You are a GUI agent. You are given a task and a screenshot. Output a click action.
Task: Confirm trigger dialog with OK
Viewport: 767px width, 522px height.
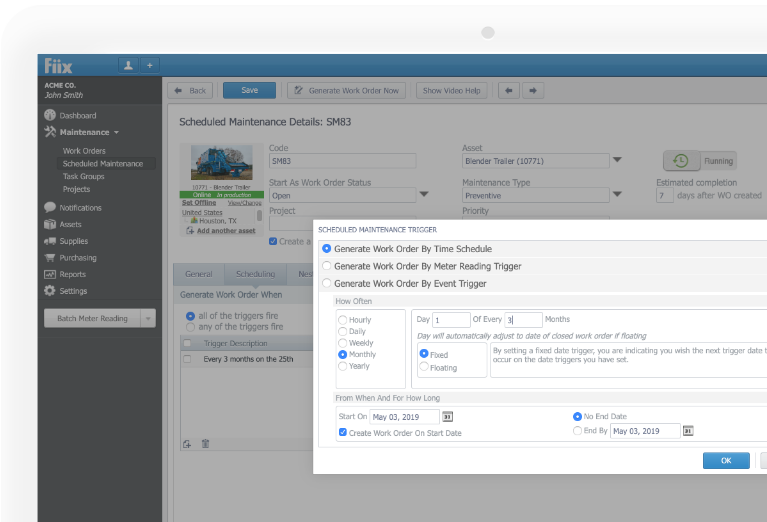tap(726, 460)
